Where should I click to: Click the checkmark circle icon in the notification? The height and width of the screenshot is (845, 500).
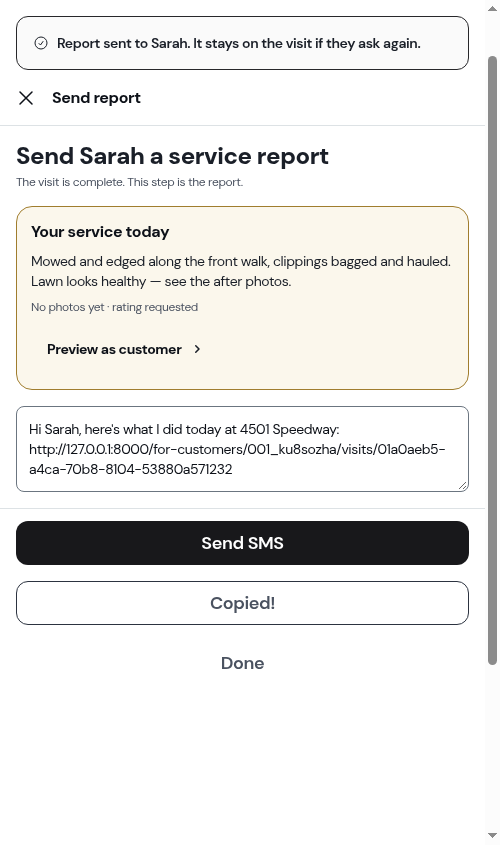click(x=41, y=43)
